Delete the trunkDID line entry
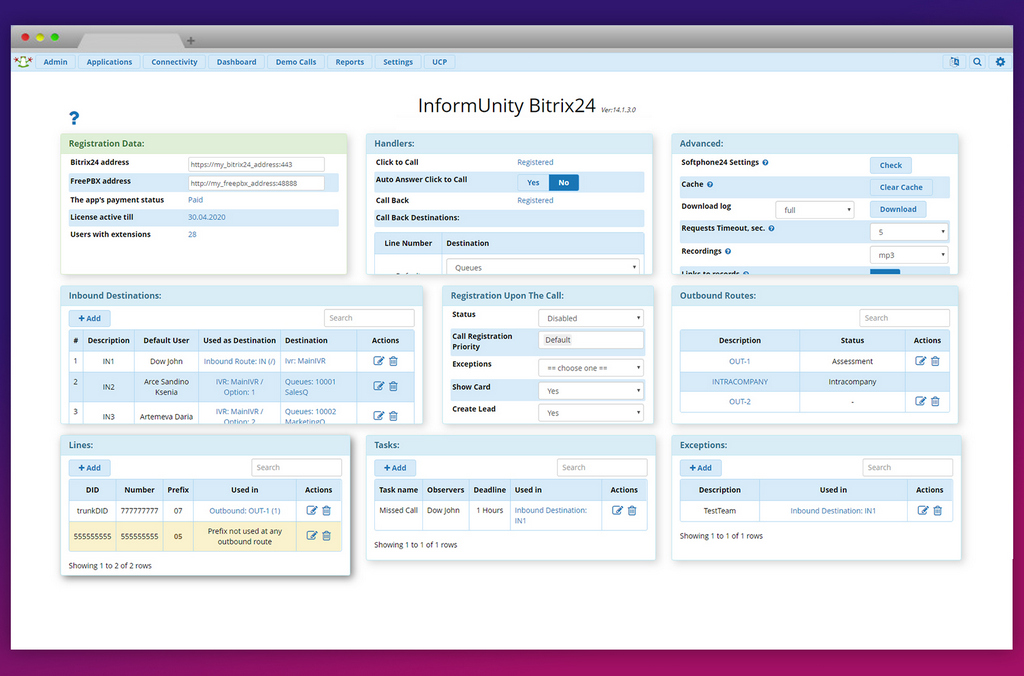 point(326,510)
